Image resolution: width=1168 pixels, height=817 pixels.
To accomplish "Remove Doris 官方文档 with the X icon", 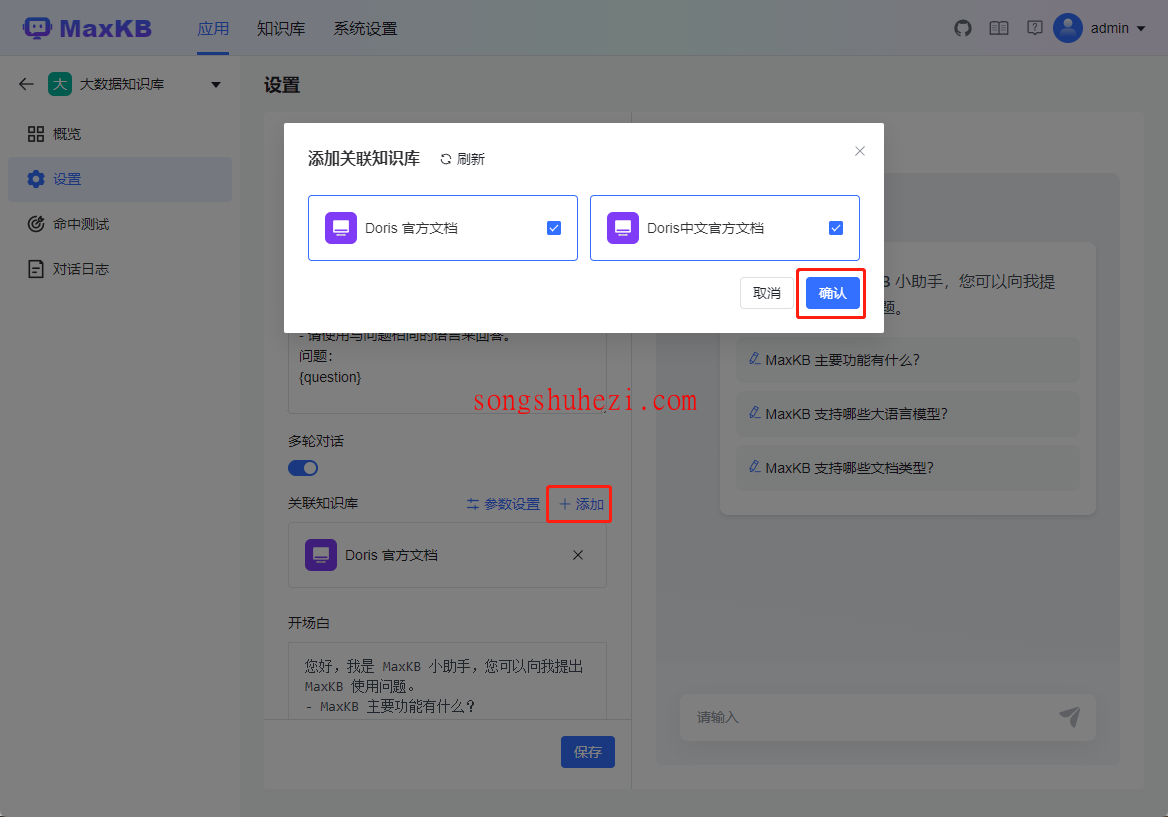I will [x=578, y=555].
